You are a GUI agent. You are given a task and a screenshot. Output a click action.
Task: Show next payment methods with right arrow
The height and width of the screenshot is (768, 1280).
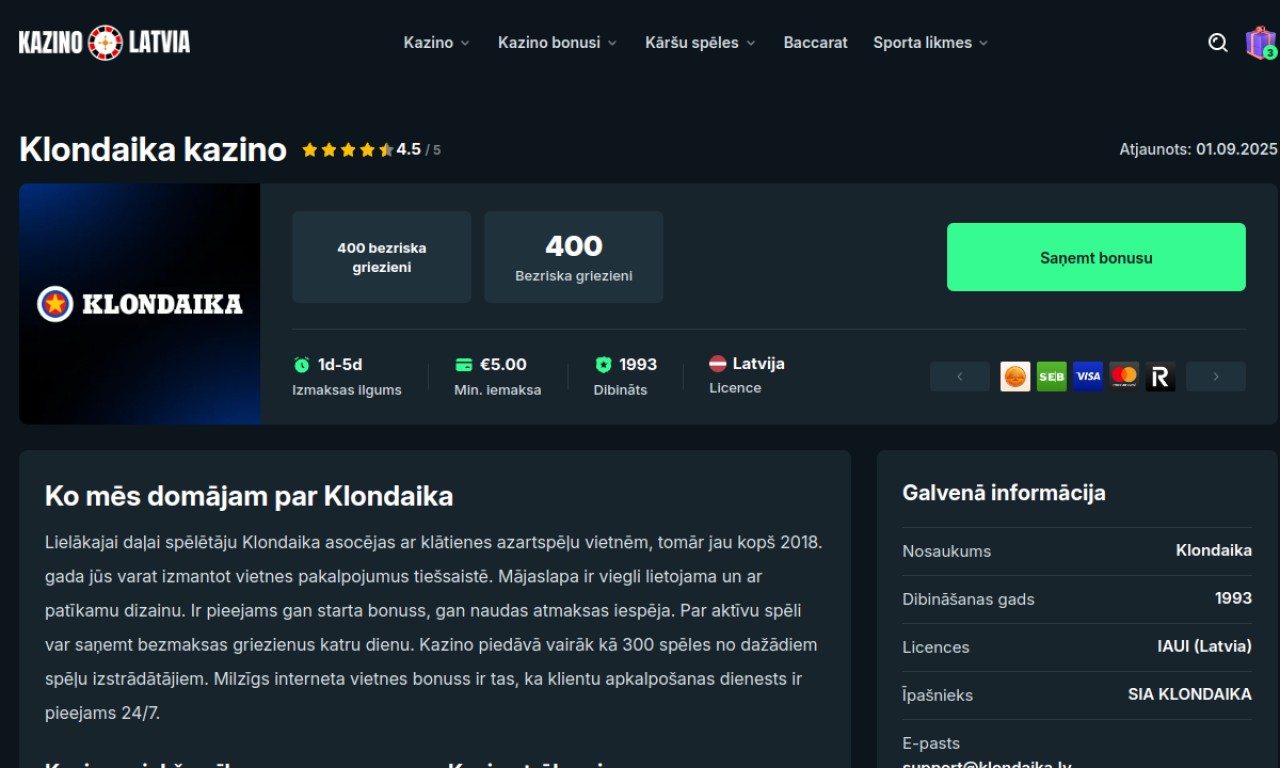(x=1216, y=376)
